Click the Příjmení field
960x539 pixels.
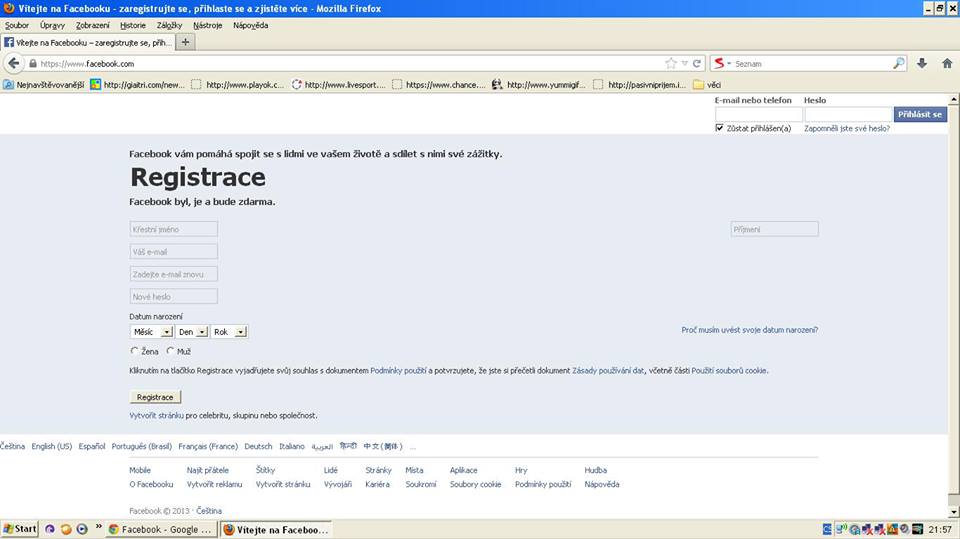tap(774, 229)
